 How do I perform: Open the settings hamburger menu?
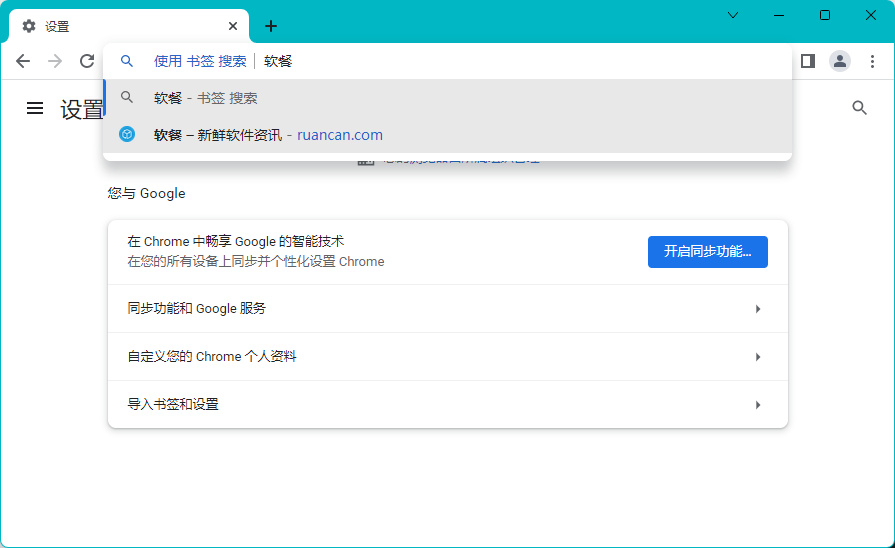pyautogui.click(x=35, y=108)
